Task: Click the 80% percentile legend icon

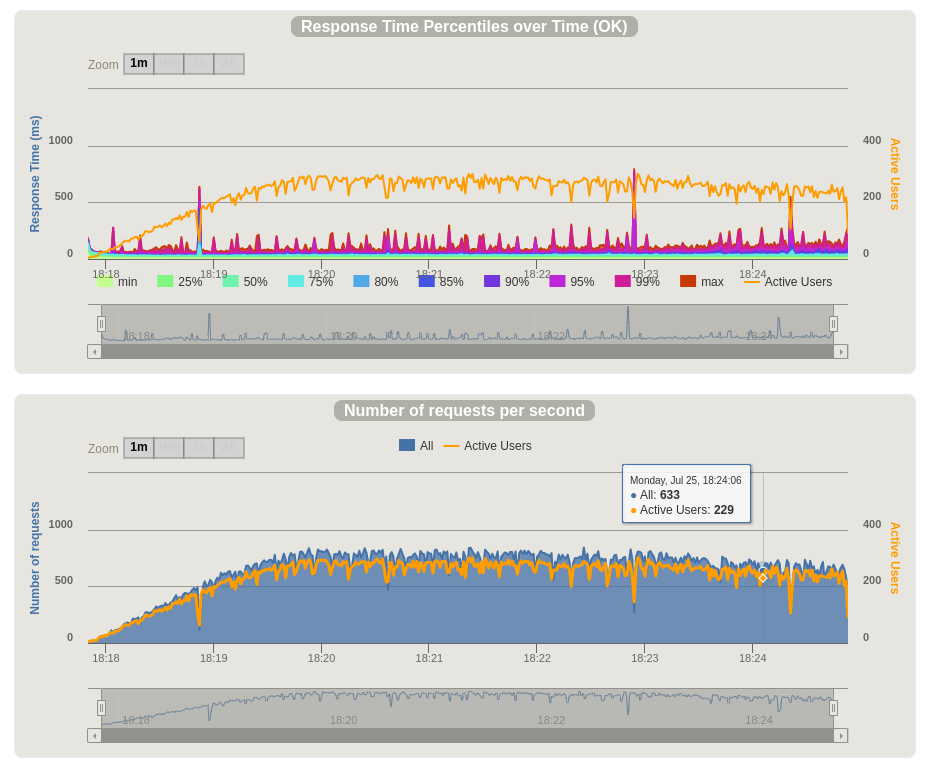Action: click(361, 282)
